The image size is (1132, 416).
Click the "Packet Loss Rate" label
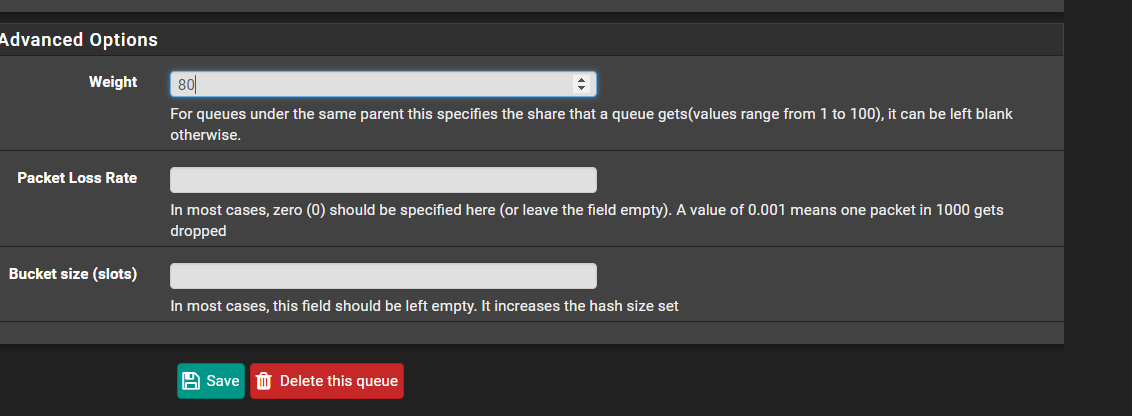77,178
